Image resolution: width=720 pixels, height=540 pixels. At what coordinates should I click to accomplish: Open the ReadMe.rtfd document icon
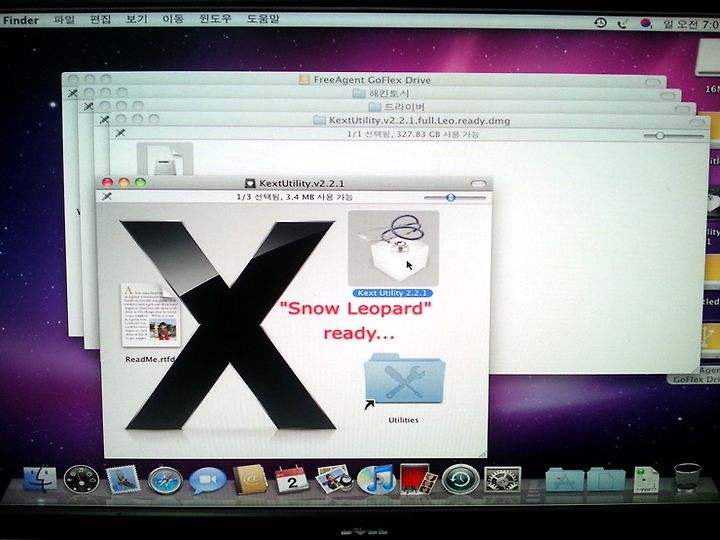click(x=151, y=315)
